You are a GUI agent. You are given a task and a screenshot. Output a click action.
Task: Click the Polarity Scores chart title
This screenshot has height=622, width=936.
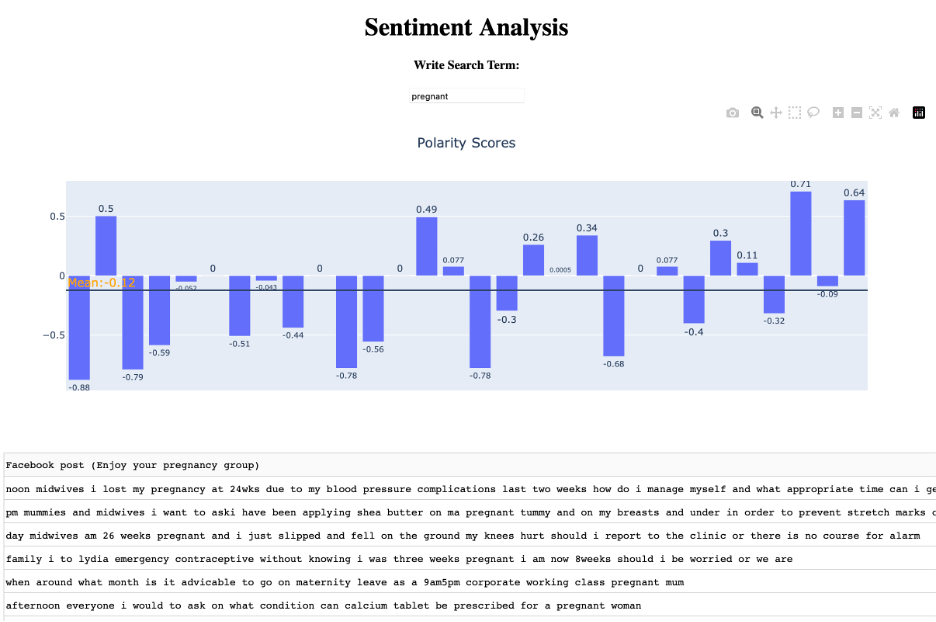pos(466,143)
